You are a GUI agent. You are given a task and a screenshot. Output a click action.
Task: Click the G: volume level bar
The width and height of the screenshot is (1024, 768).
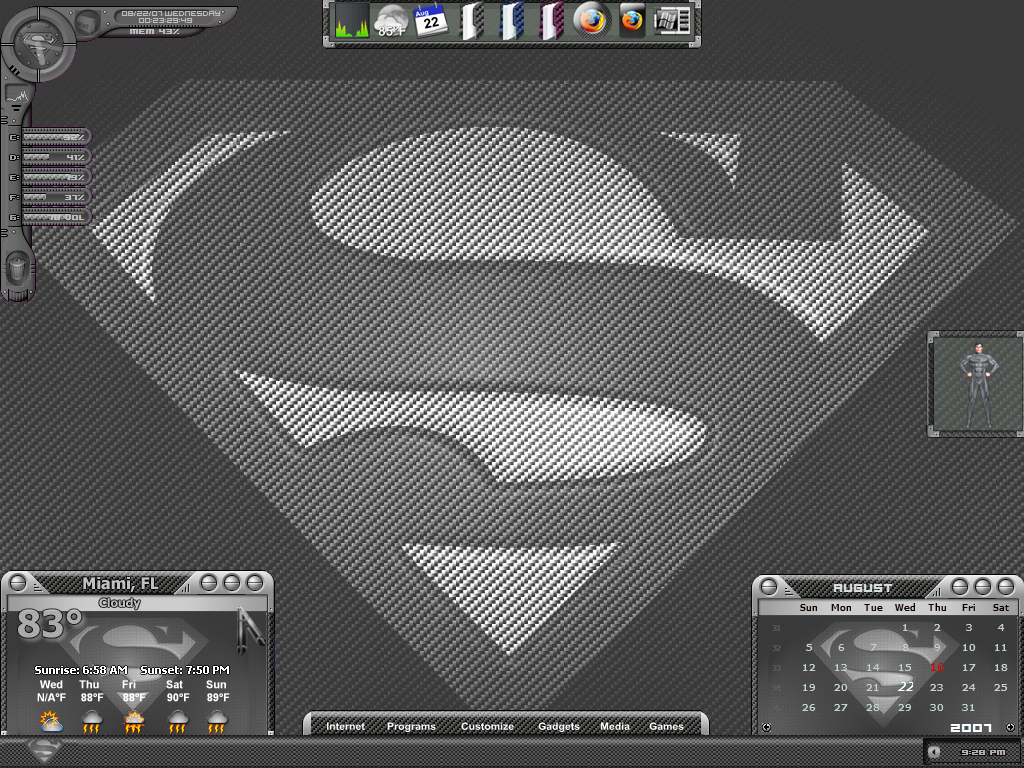55,217
